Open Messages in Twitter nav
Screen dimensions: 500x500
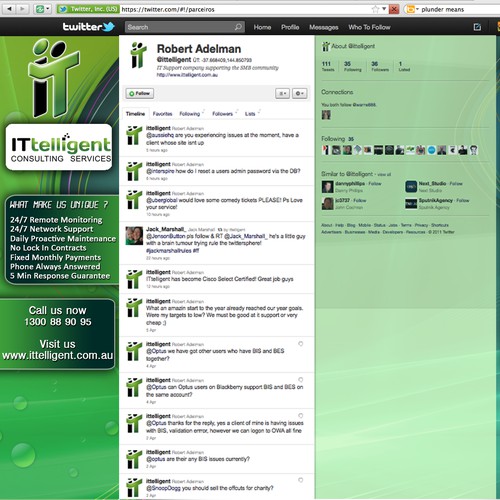pyautogui.click(x=324, y=27)
